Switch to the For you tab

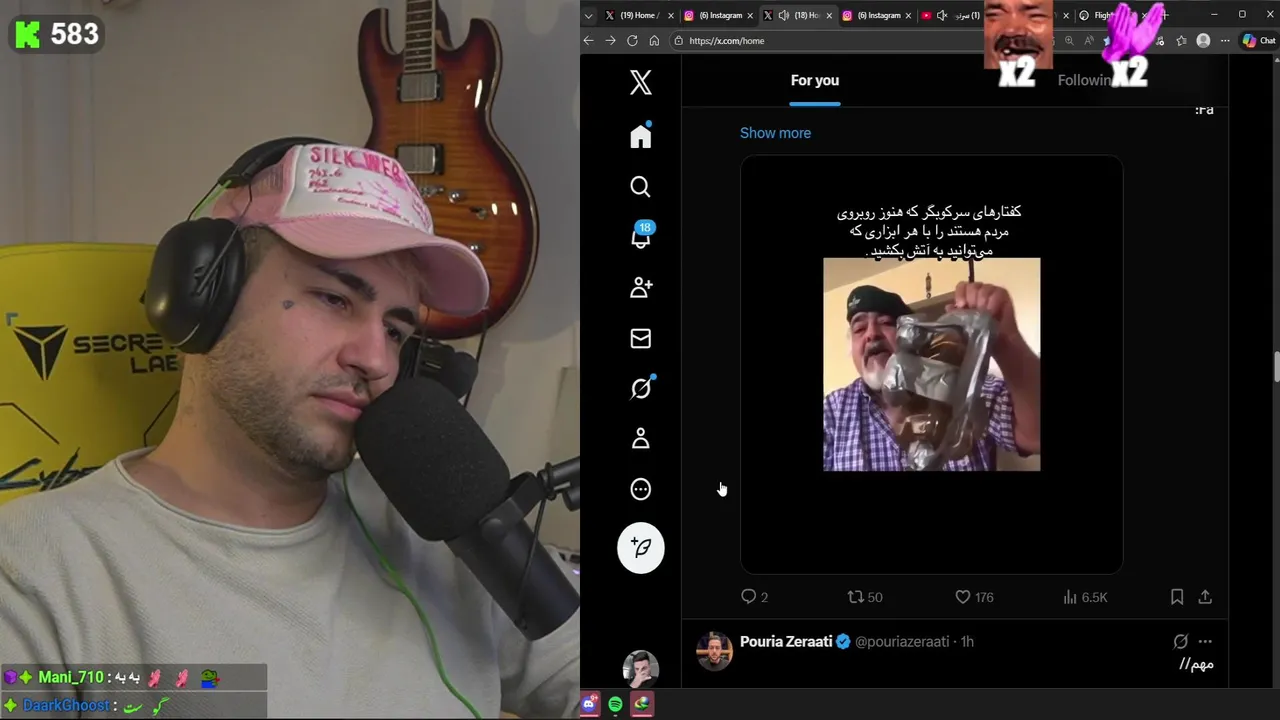point(815,81)
